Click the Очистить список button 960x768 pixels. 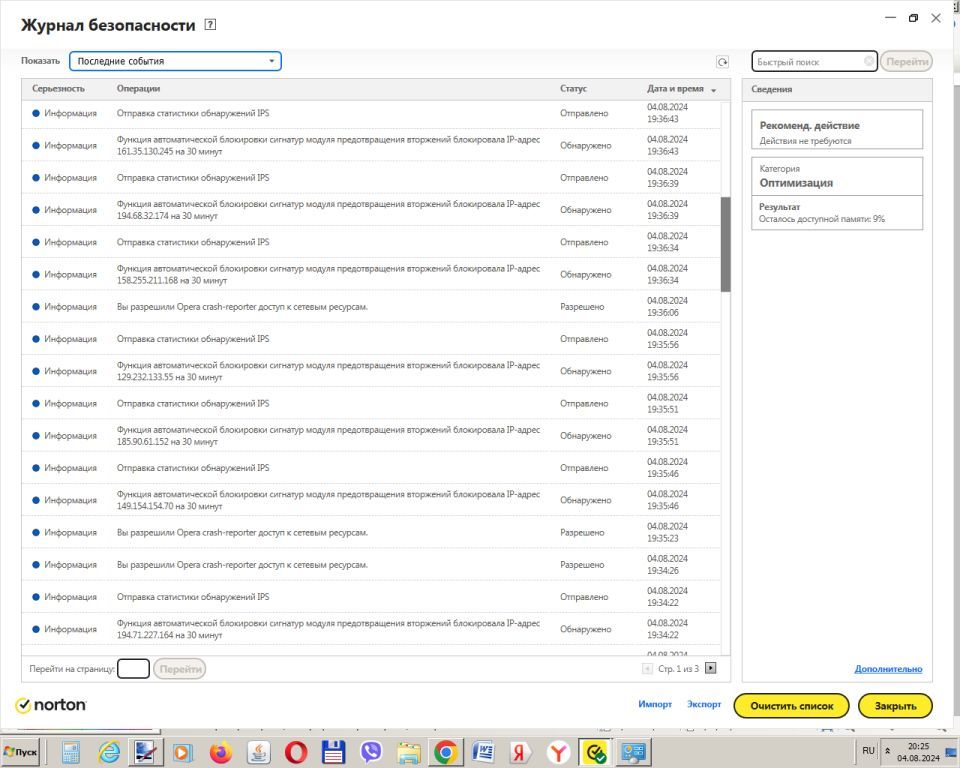pos(791,706)
